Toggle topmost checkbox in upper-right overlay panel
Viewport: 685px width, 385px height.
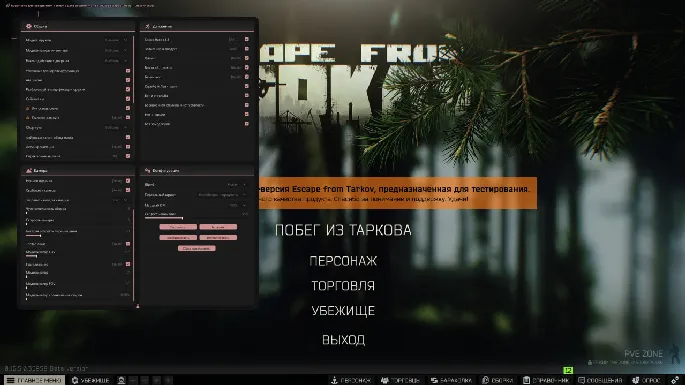pyautogui.click(x=246, y=39)
